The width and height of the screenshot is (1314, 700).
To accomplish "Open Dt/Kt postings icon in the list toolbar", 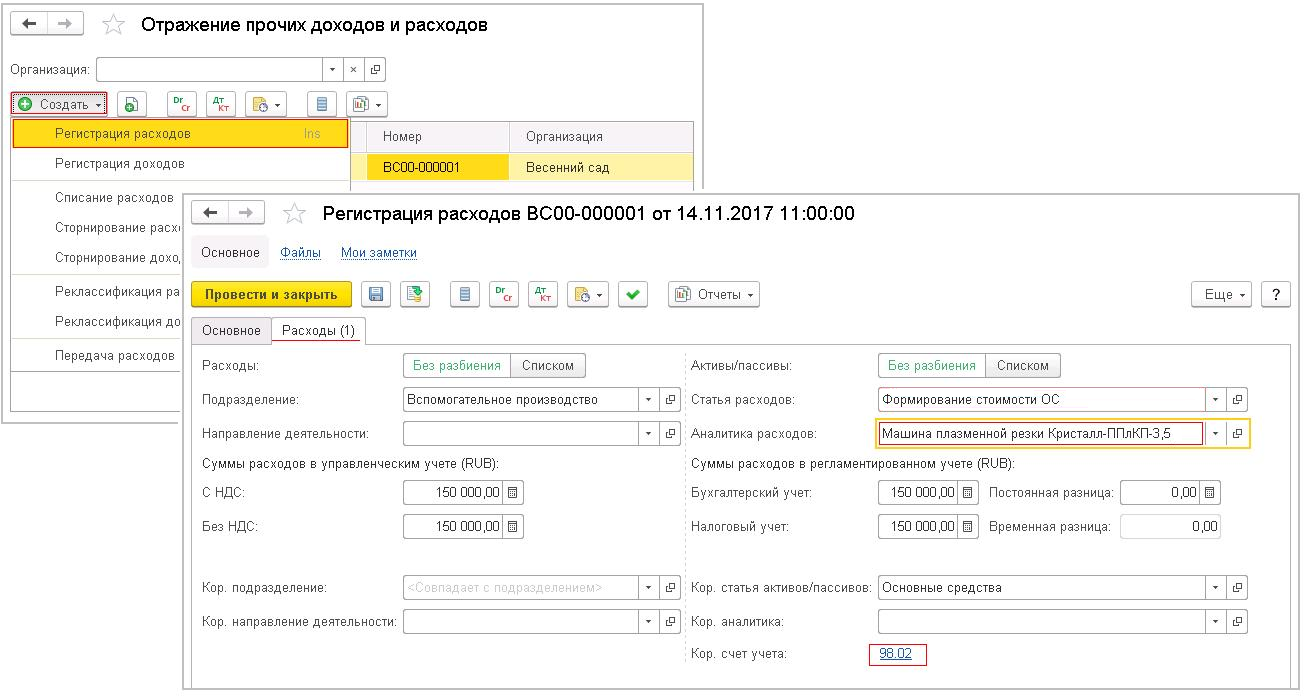I will [x=181, y=104].
